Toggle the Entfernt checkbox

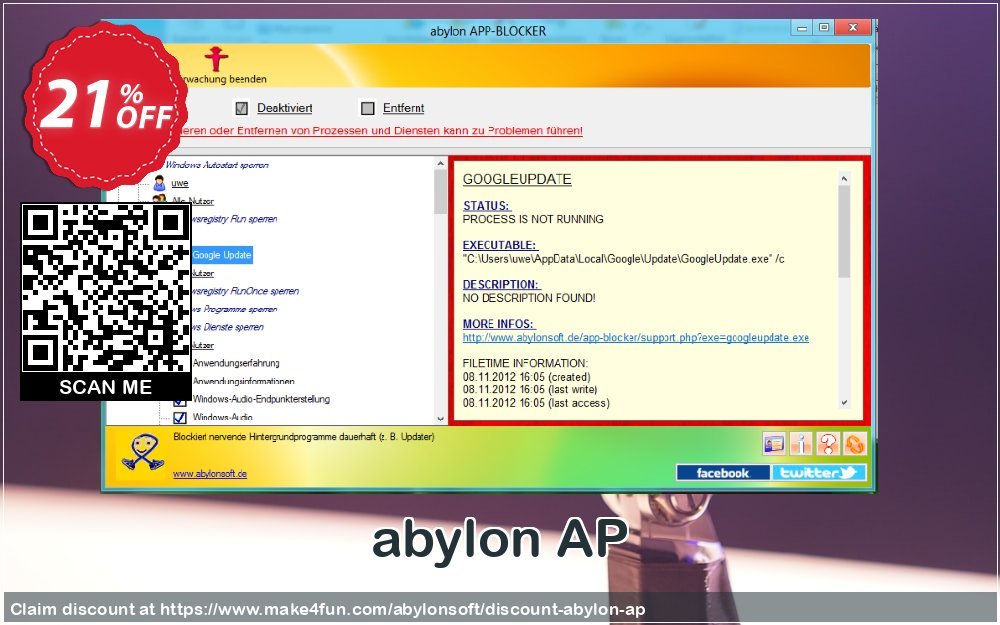(367, 108)
